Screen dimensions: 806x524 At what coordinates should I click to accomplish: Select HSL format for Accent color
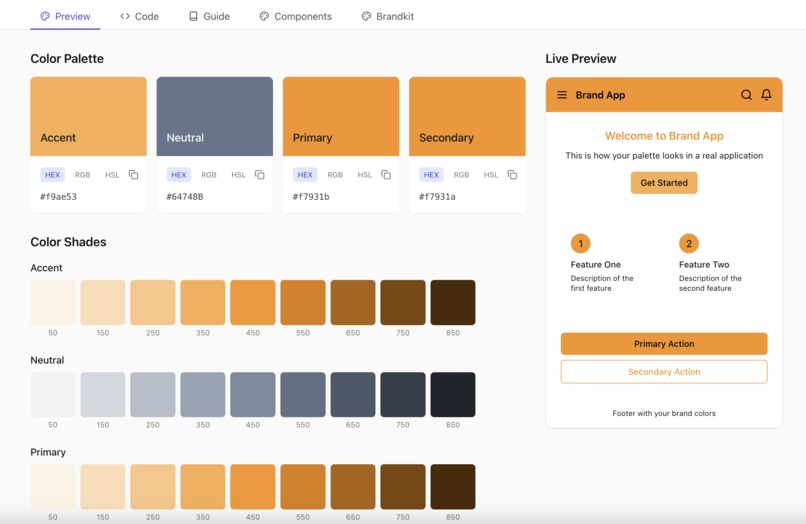tap(112, 175)
